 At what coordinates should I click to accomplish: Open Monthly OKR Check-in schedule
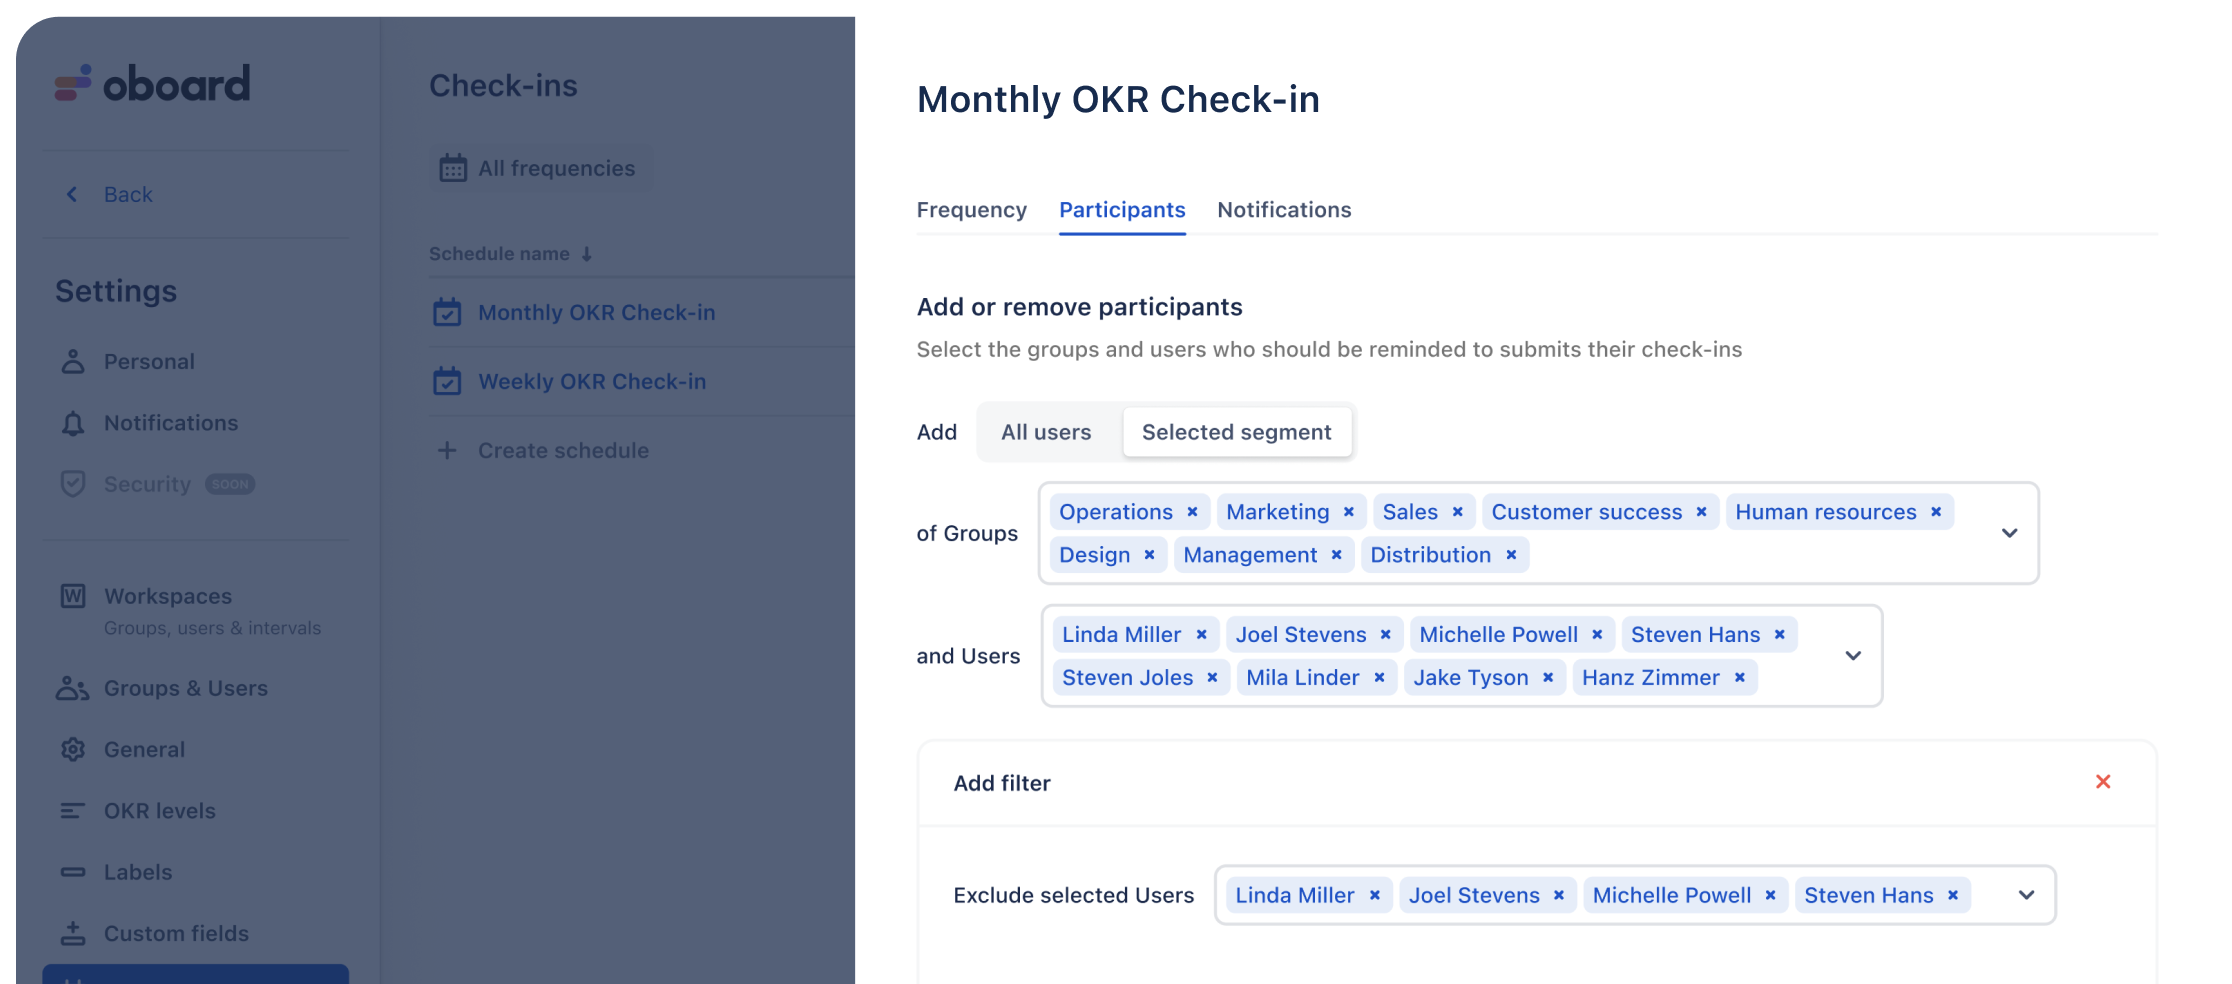[x=597, y=312]
